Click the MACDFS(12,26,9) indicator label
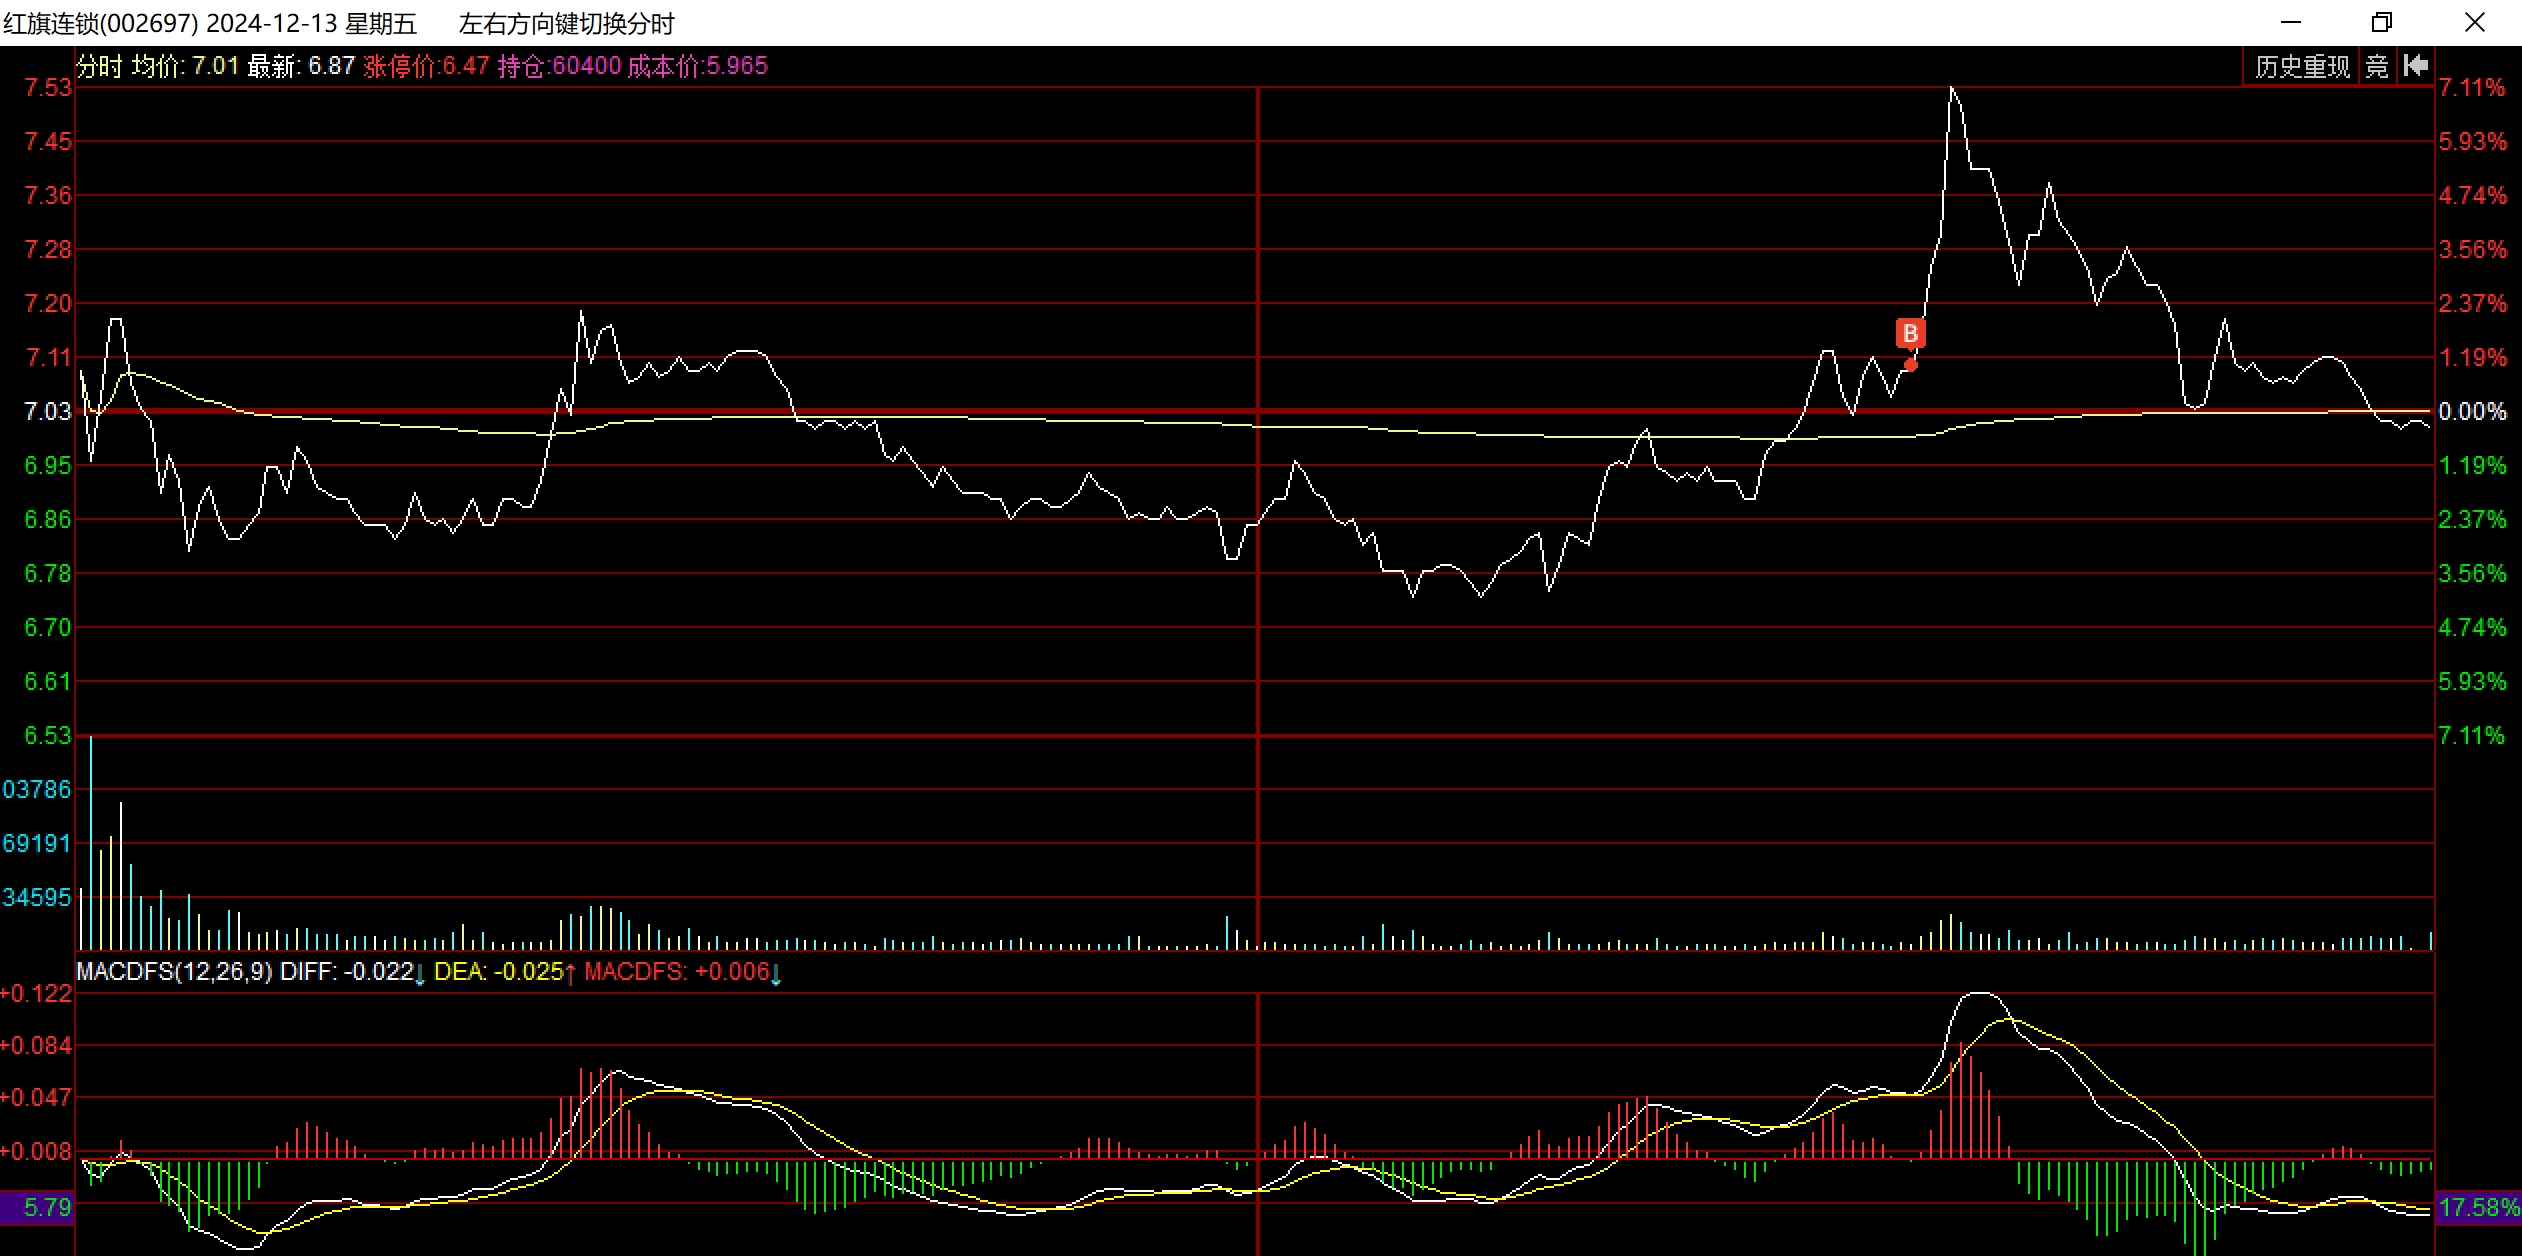This screenshot has height=1256, width=2522. coord(174,972)
